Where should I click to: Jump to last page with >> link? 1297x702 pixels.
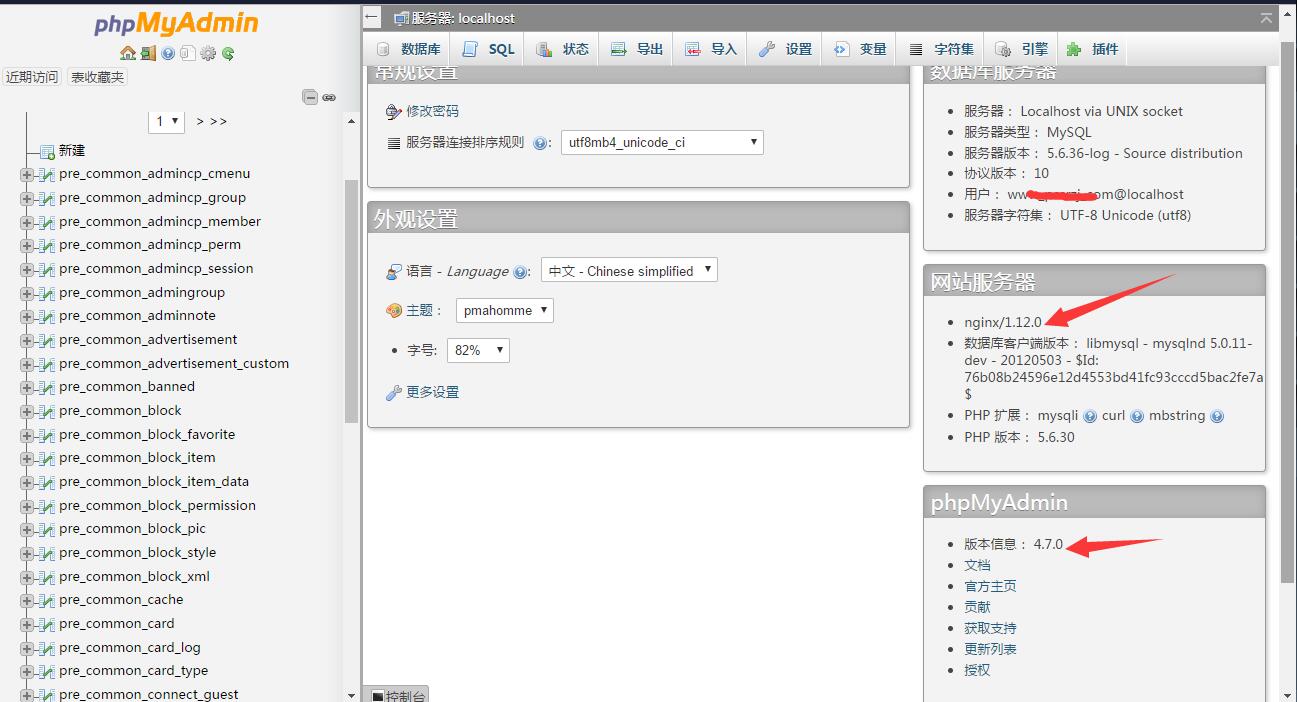coord(219,121)
